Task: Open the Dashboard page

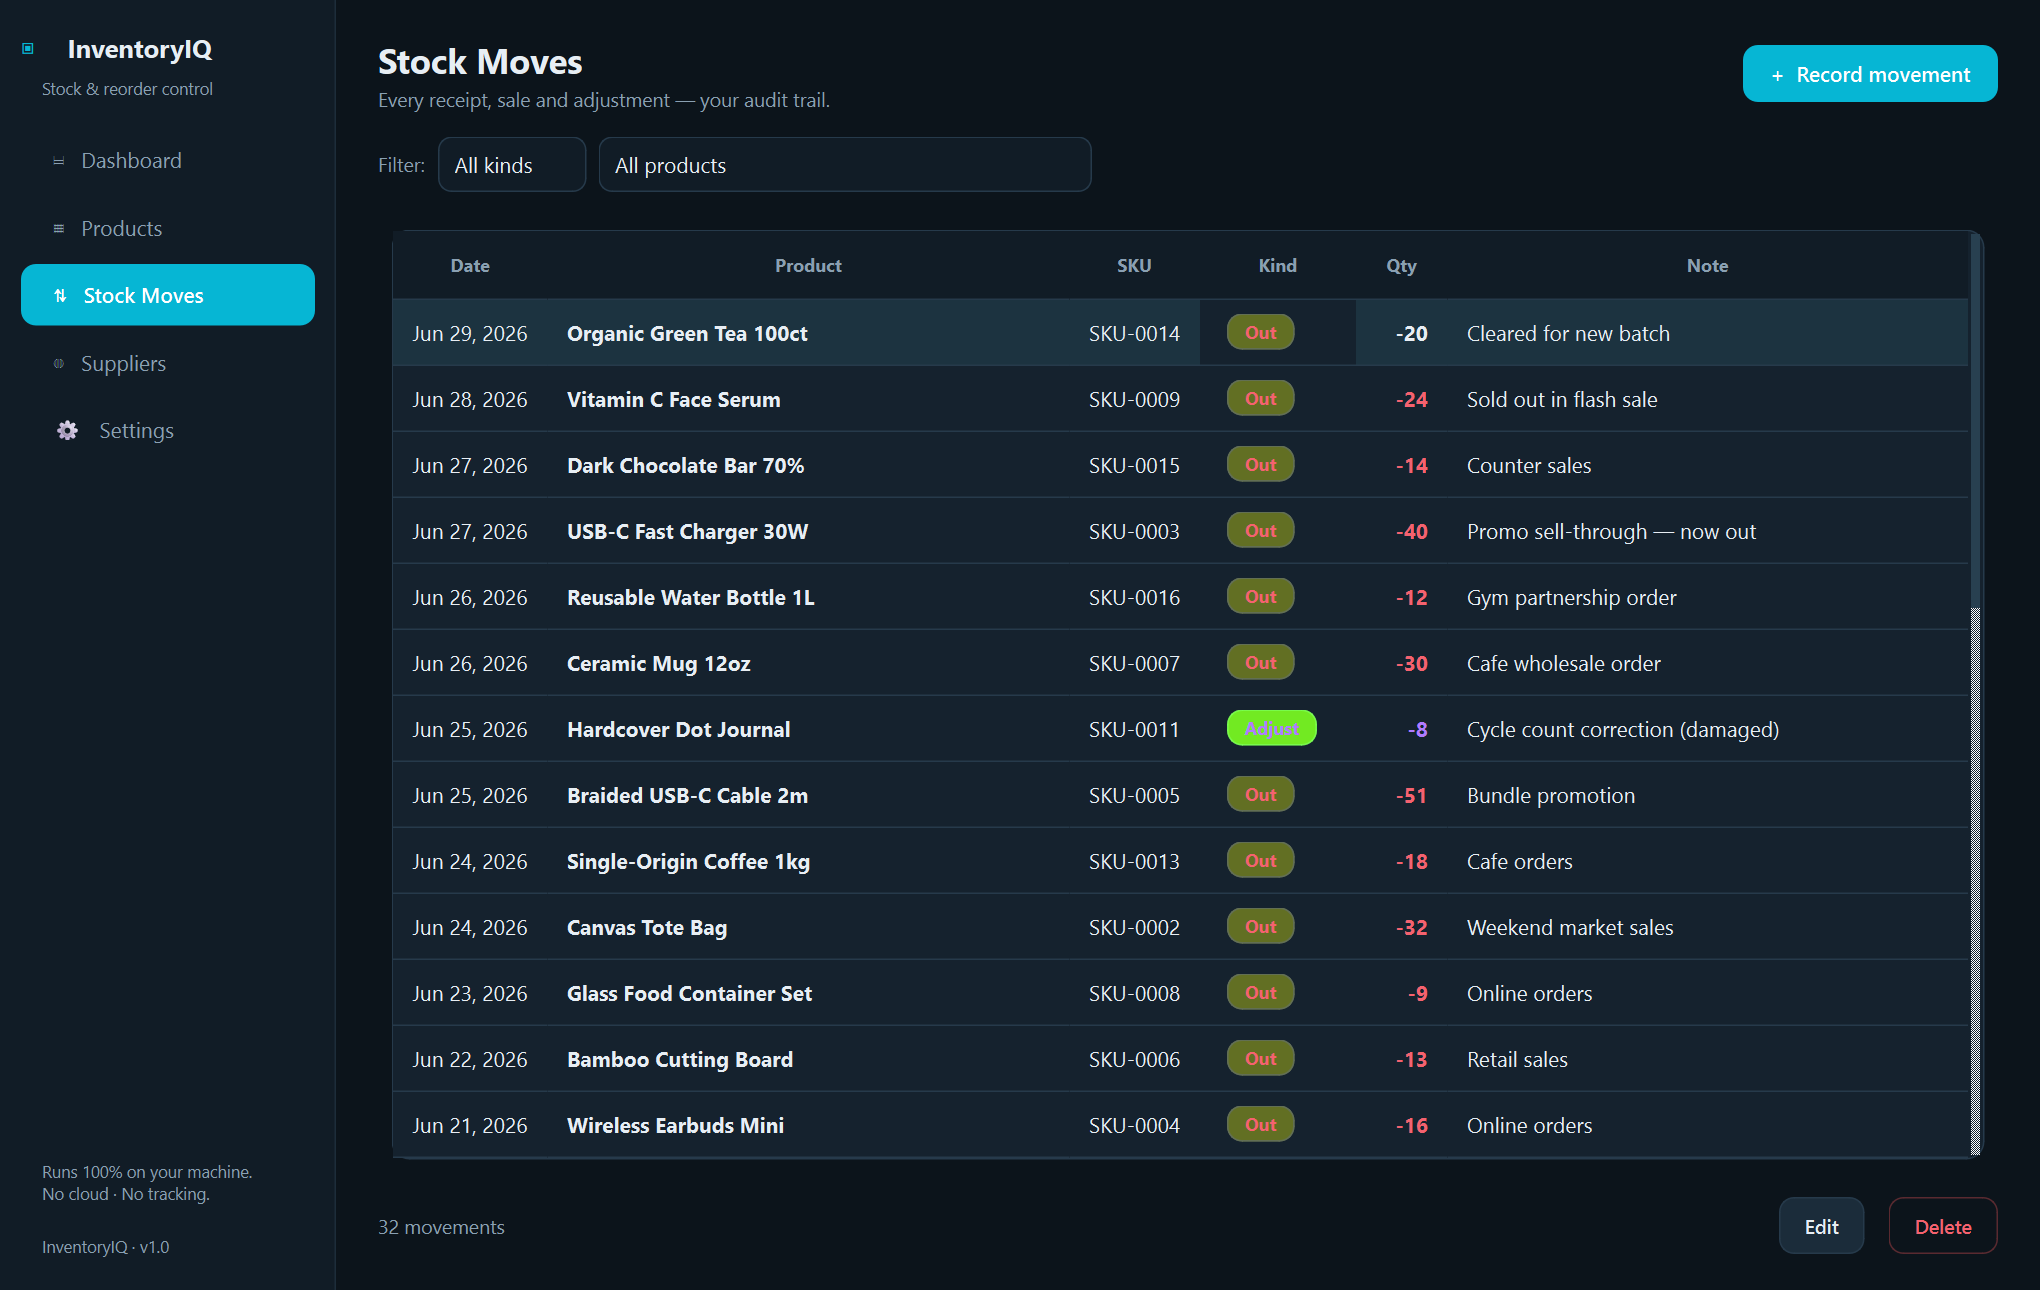Action: point(168,161)
